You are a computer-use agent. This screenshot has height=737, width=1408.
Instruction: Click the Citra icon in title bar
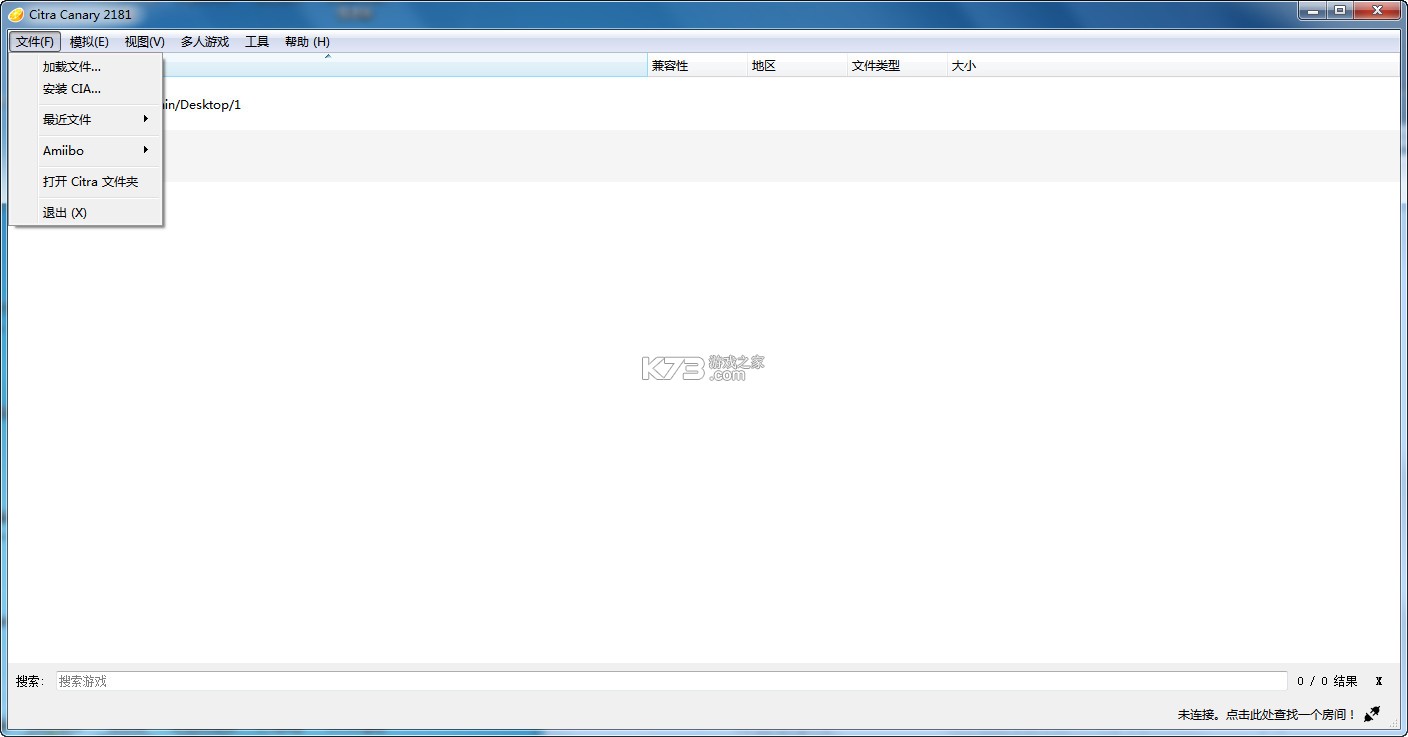[16, 14]
